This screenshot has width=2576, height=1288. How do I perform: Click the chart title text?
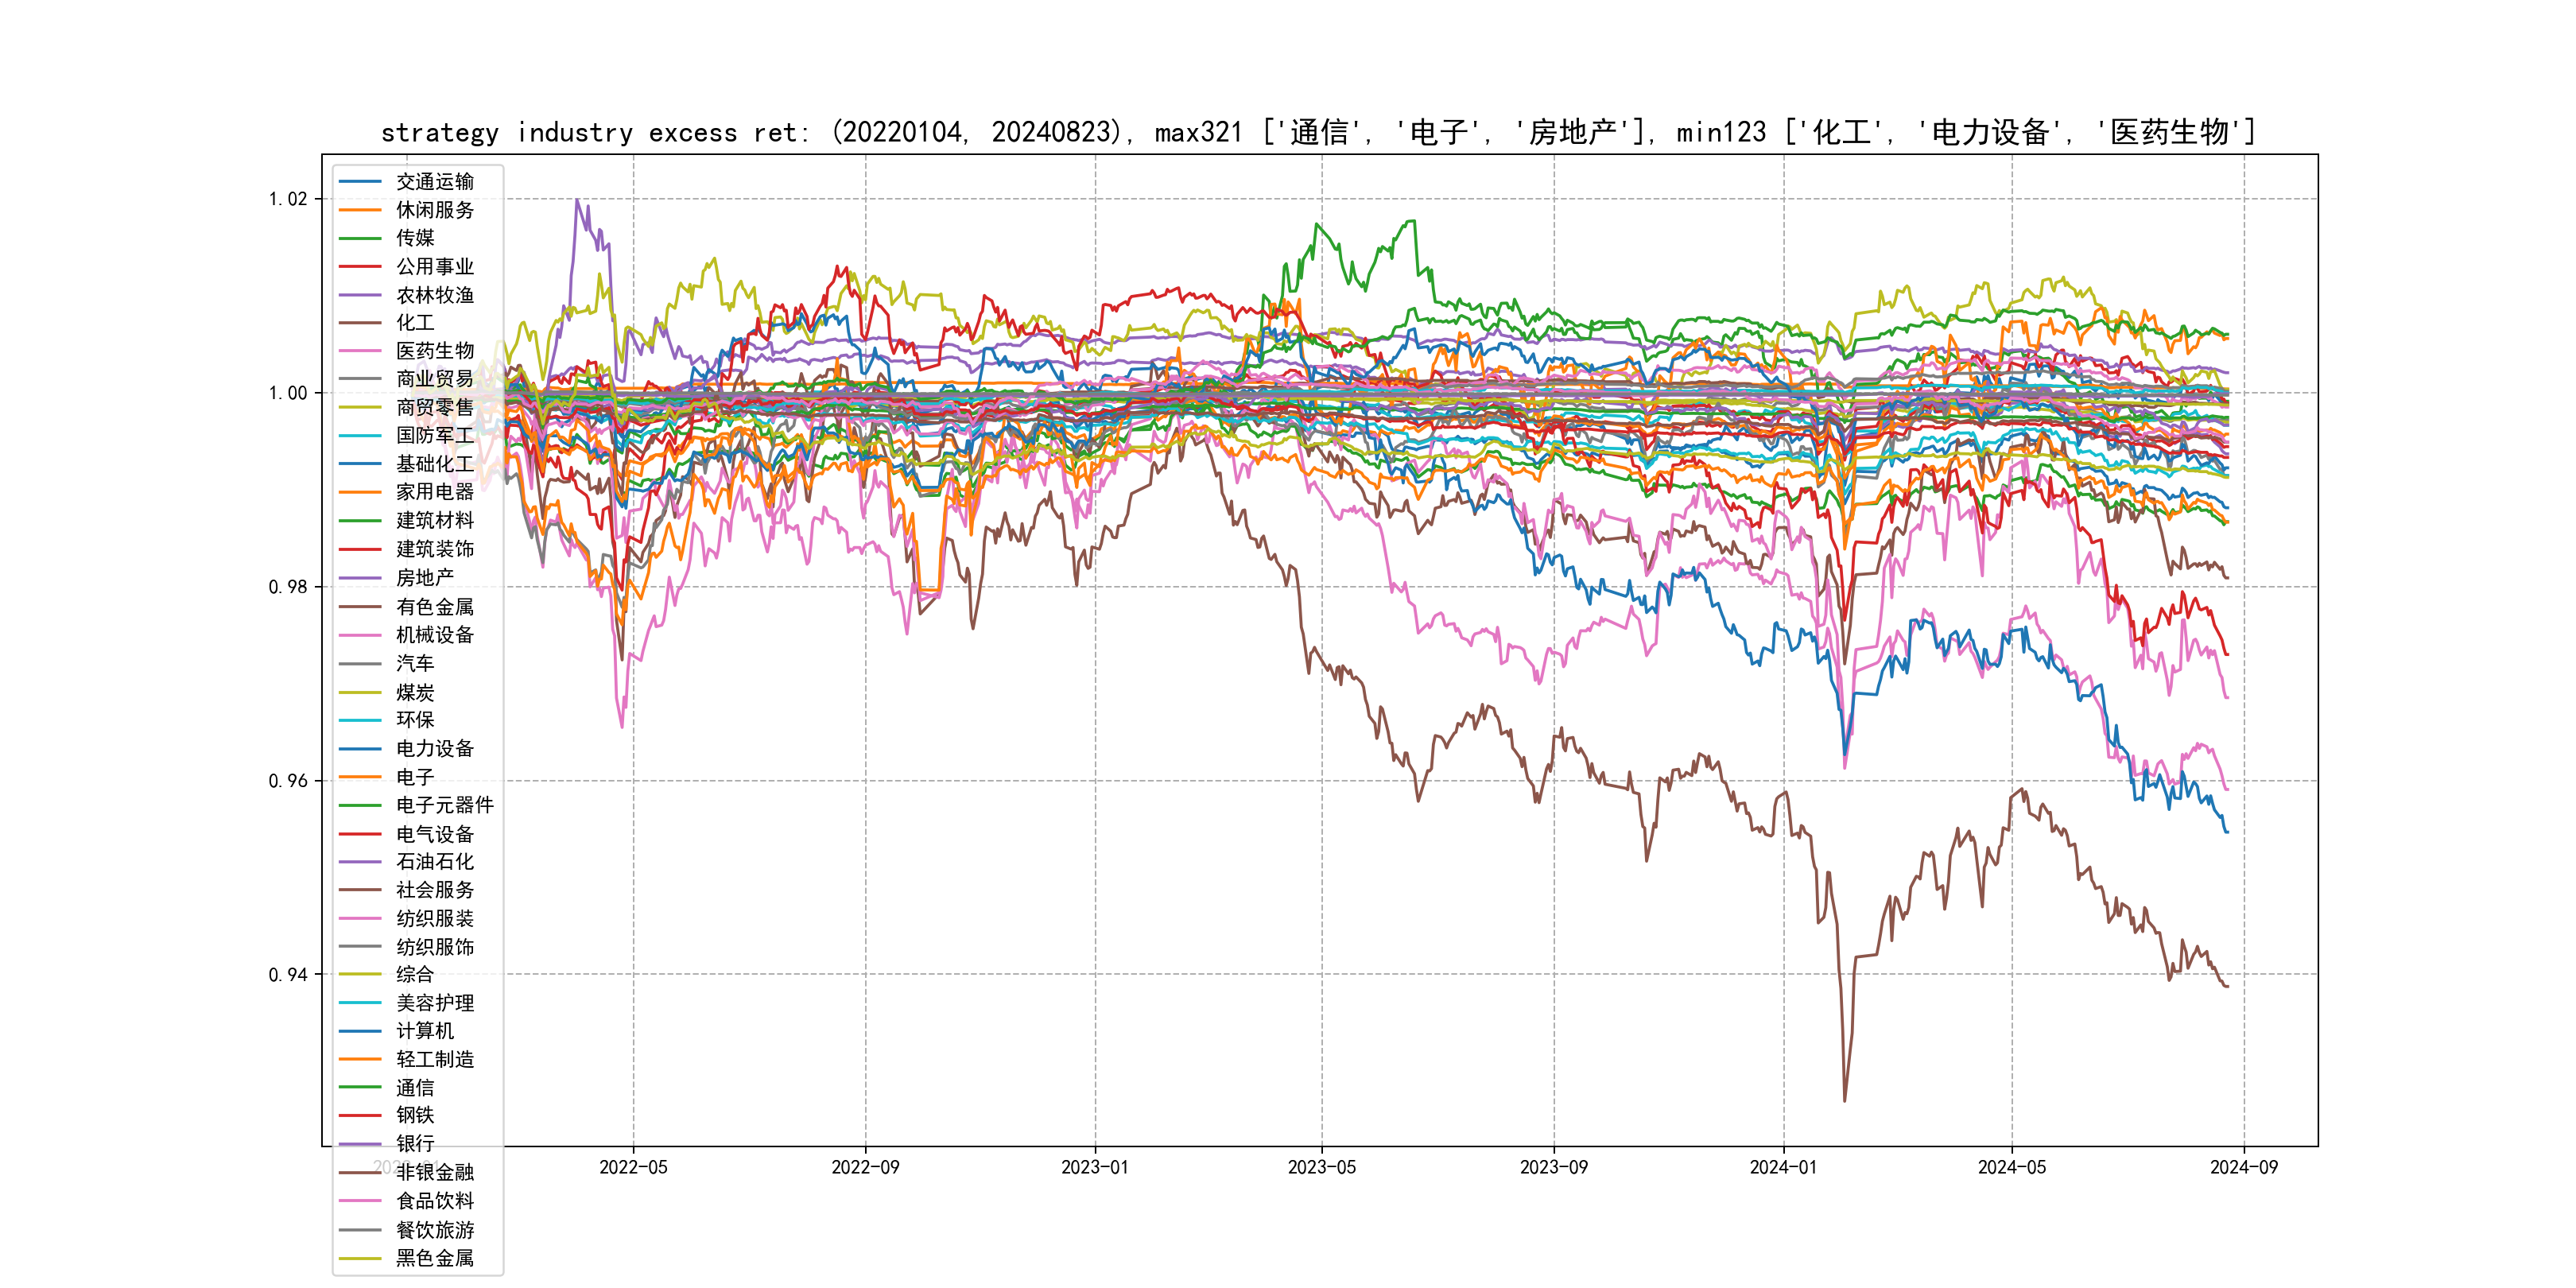(x=1318, y=132)
